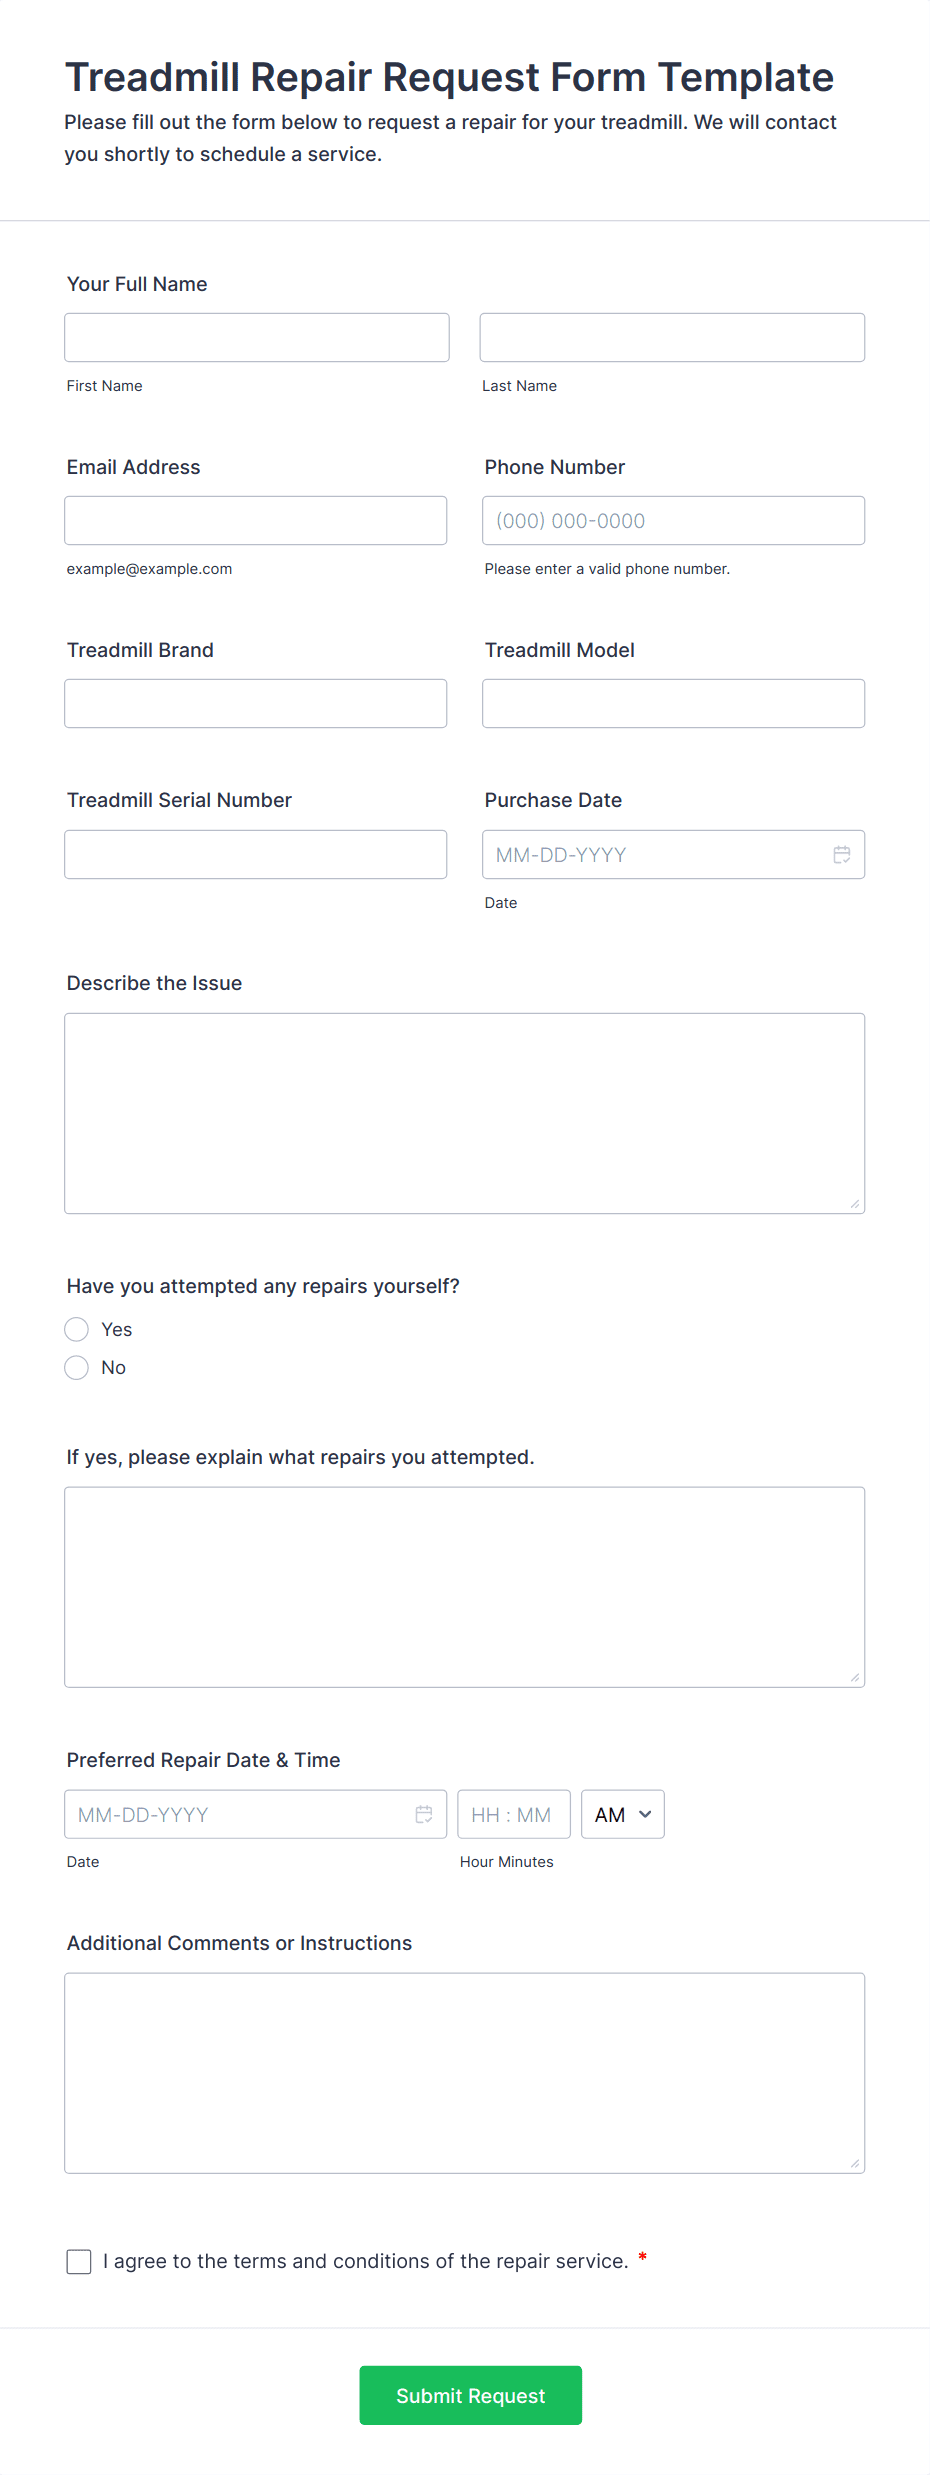Image resolution: width=930 pixels, height=2475 pixels.
Task: Click the Last Name input field
Action: click(672, 337)
